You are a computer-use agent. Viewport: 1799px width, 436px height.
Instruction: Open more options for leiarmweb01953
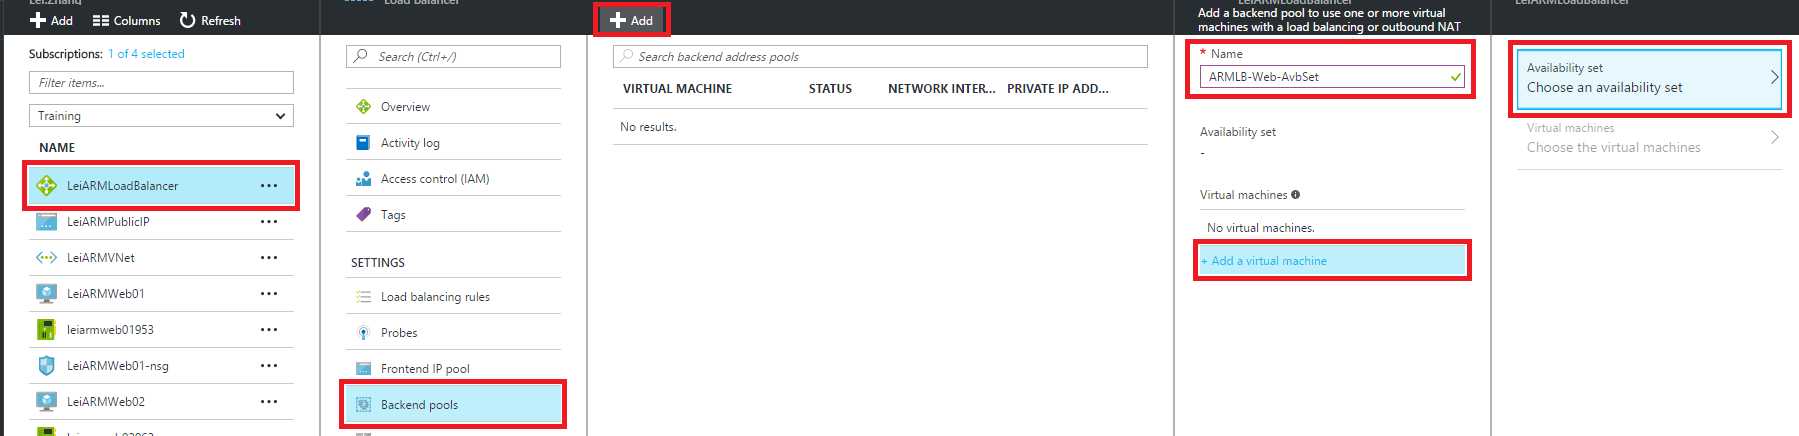point(269,330)
